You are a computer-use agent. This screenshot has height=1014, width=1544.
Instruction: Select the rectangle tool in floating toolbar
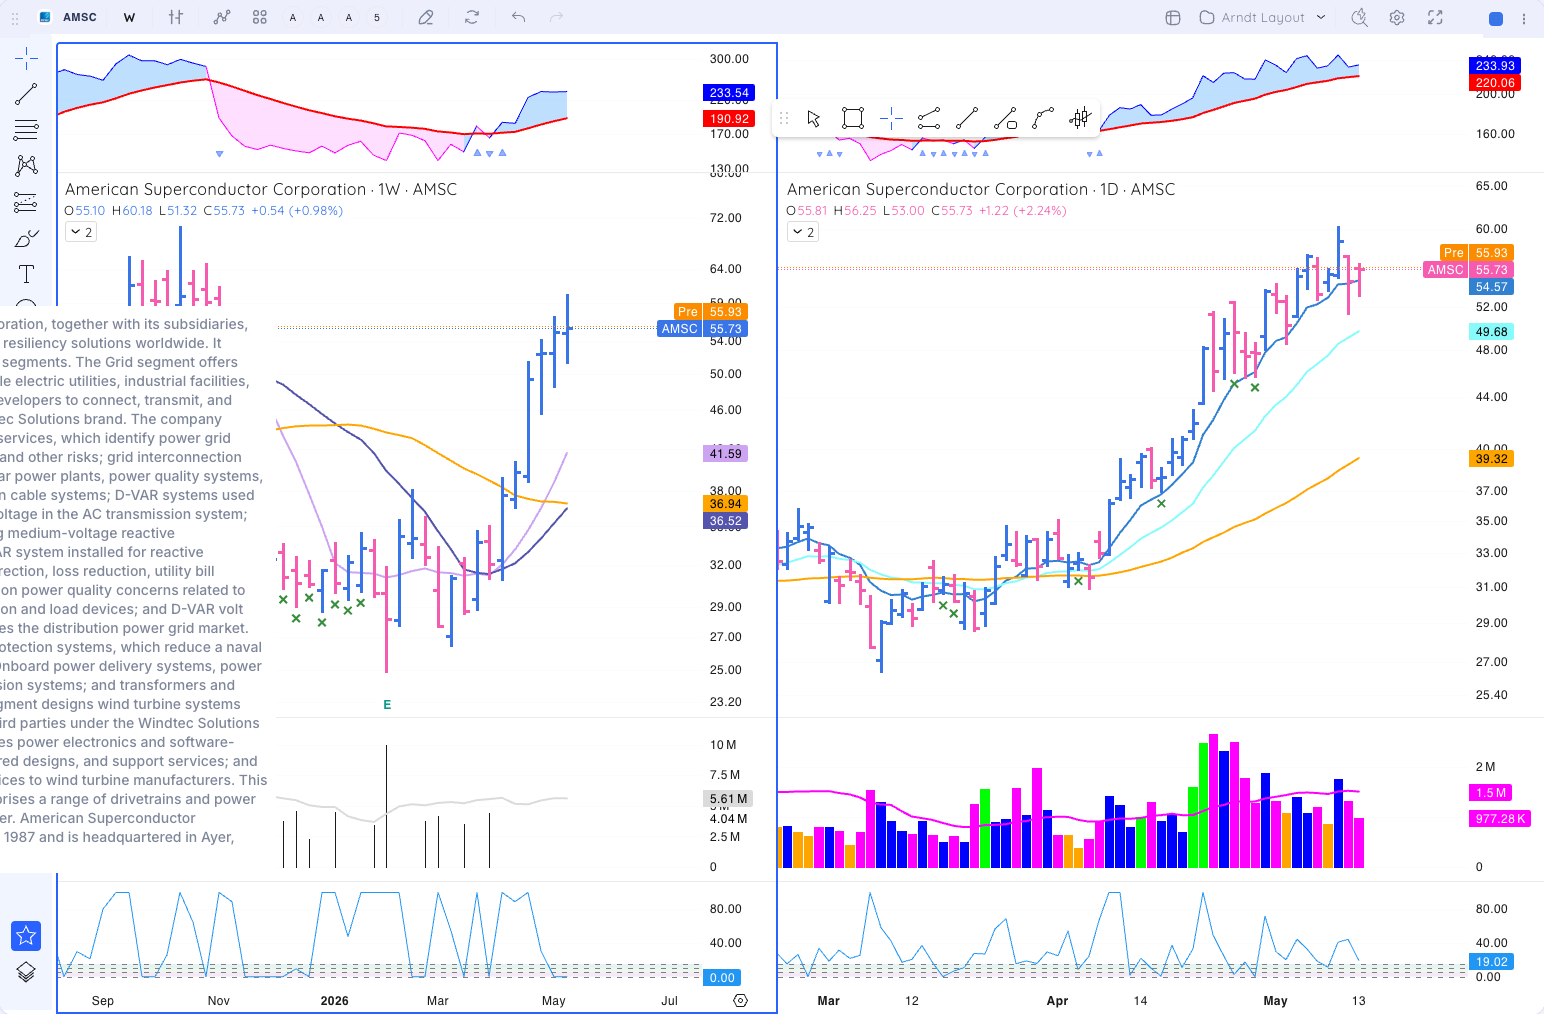(853, 119)
